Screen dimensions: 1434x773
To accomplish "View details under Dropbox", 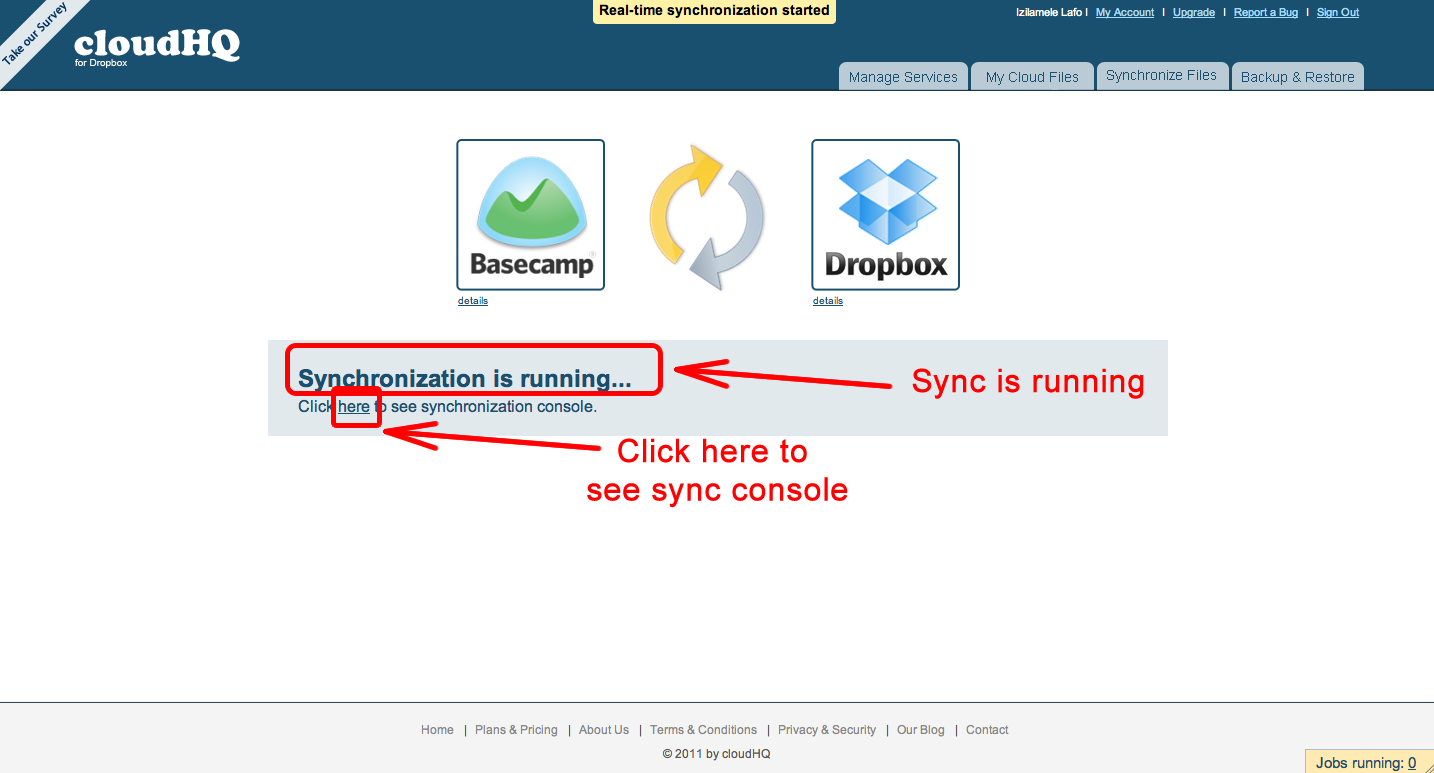I will [x=828, y=301].
